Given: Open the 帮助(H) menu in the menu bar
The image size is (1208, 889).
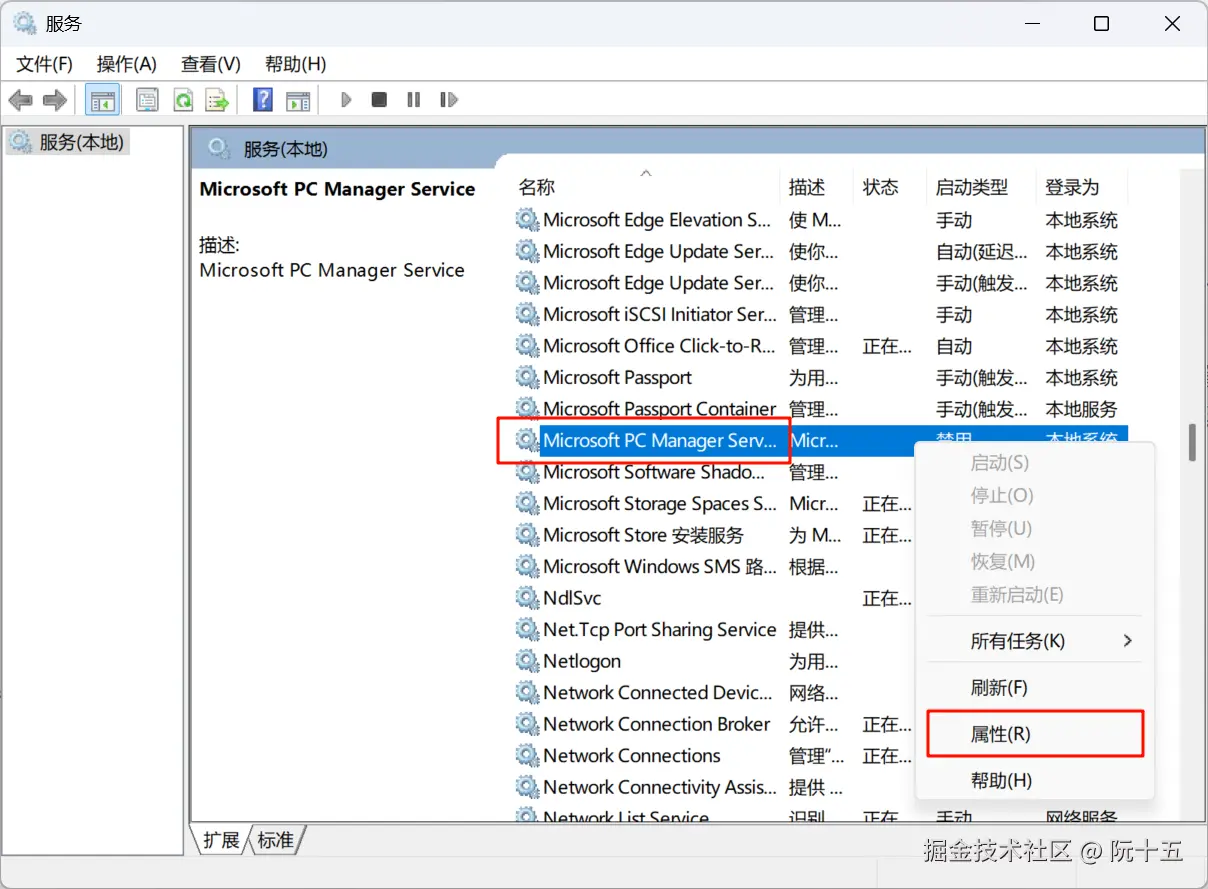Looking at the screenshot, I should click(x=295, y=64).
